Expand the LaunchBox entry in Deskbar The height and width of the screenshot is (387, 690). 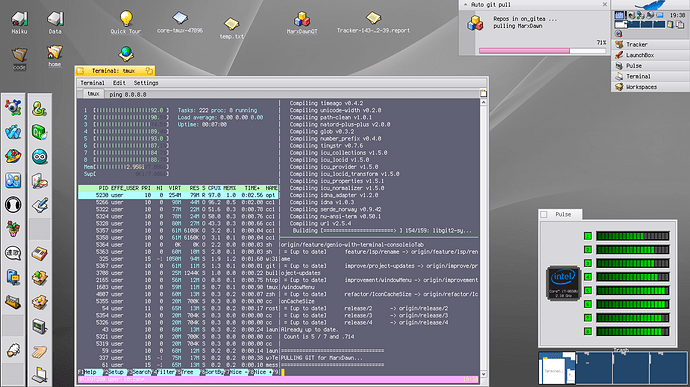click(x=650, y=55)
